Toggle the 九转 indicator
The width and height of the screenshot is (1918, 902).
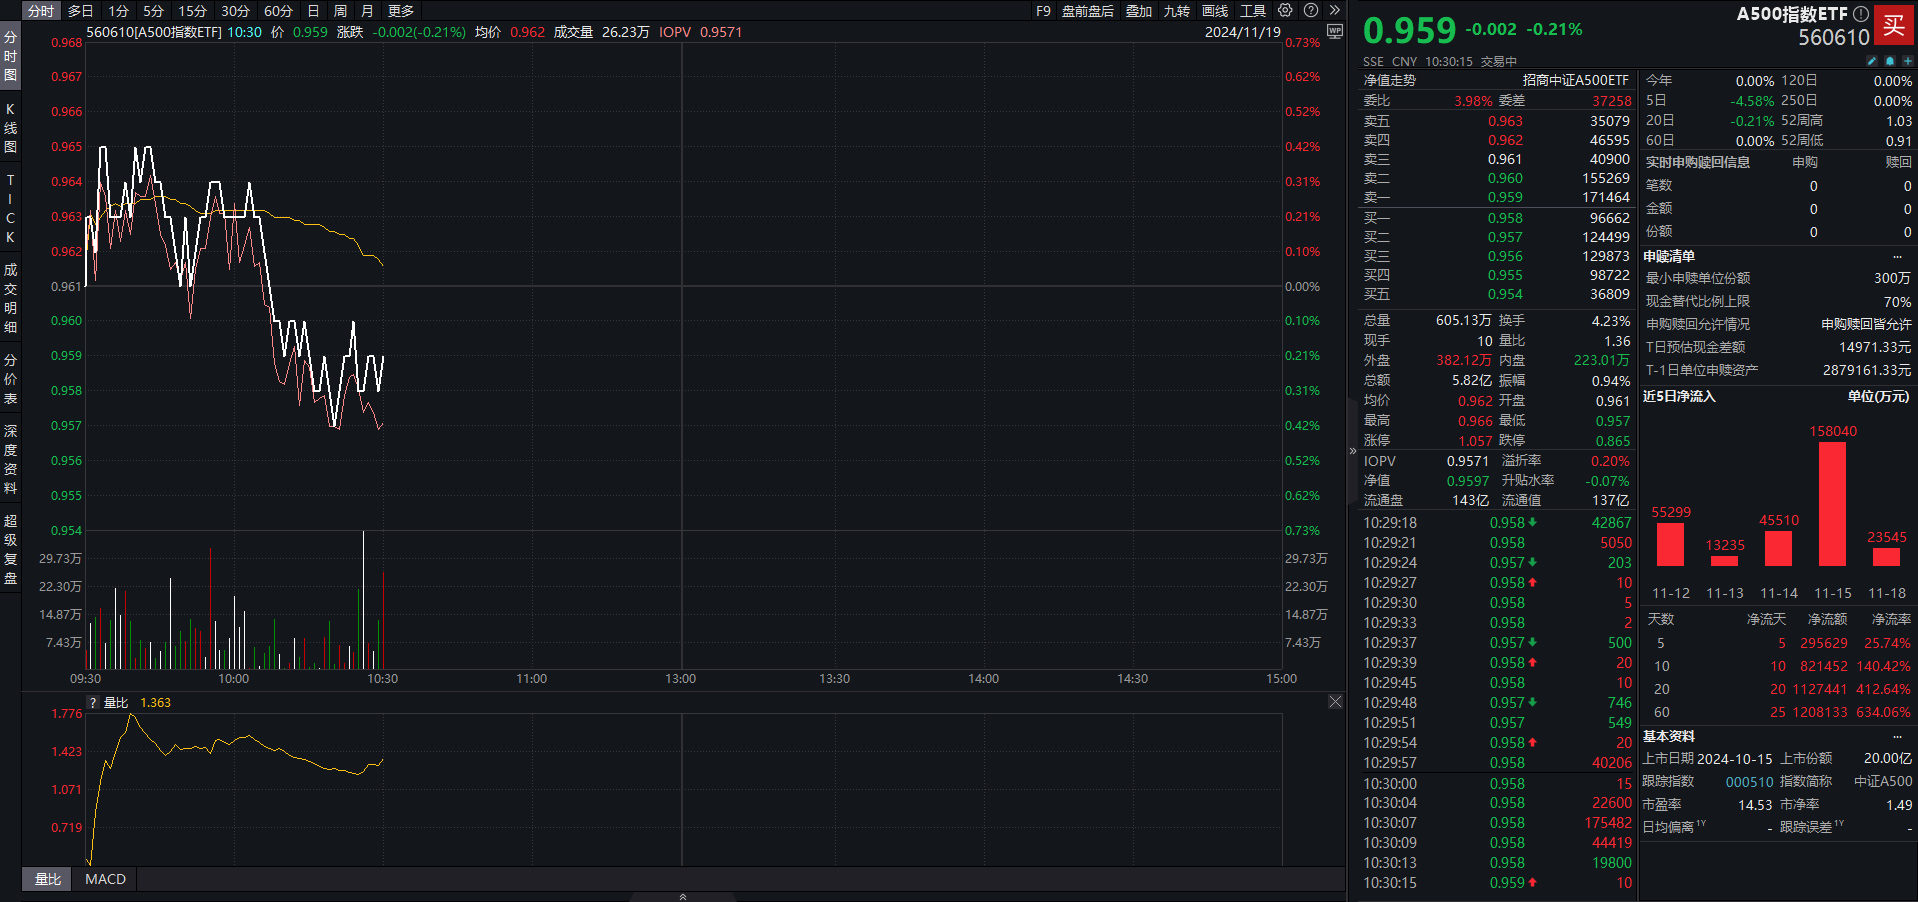click(1177, 11)
